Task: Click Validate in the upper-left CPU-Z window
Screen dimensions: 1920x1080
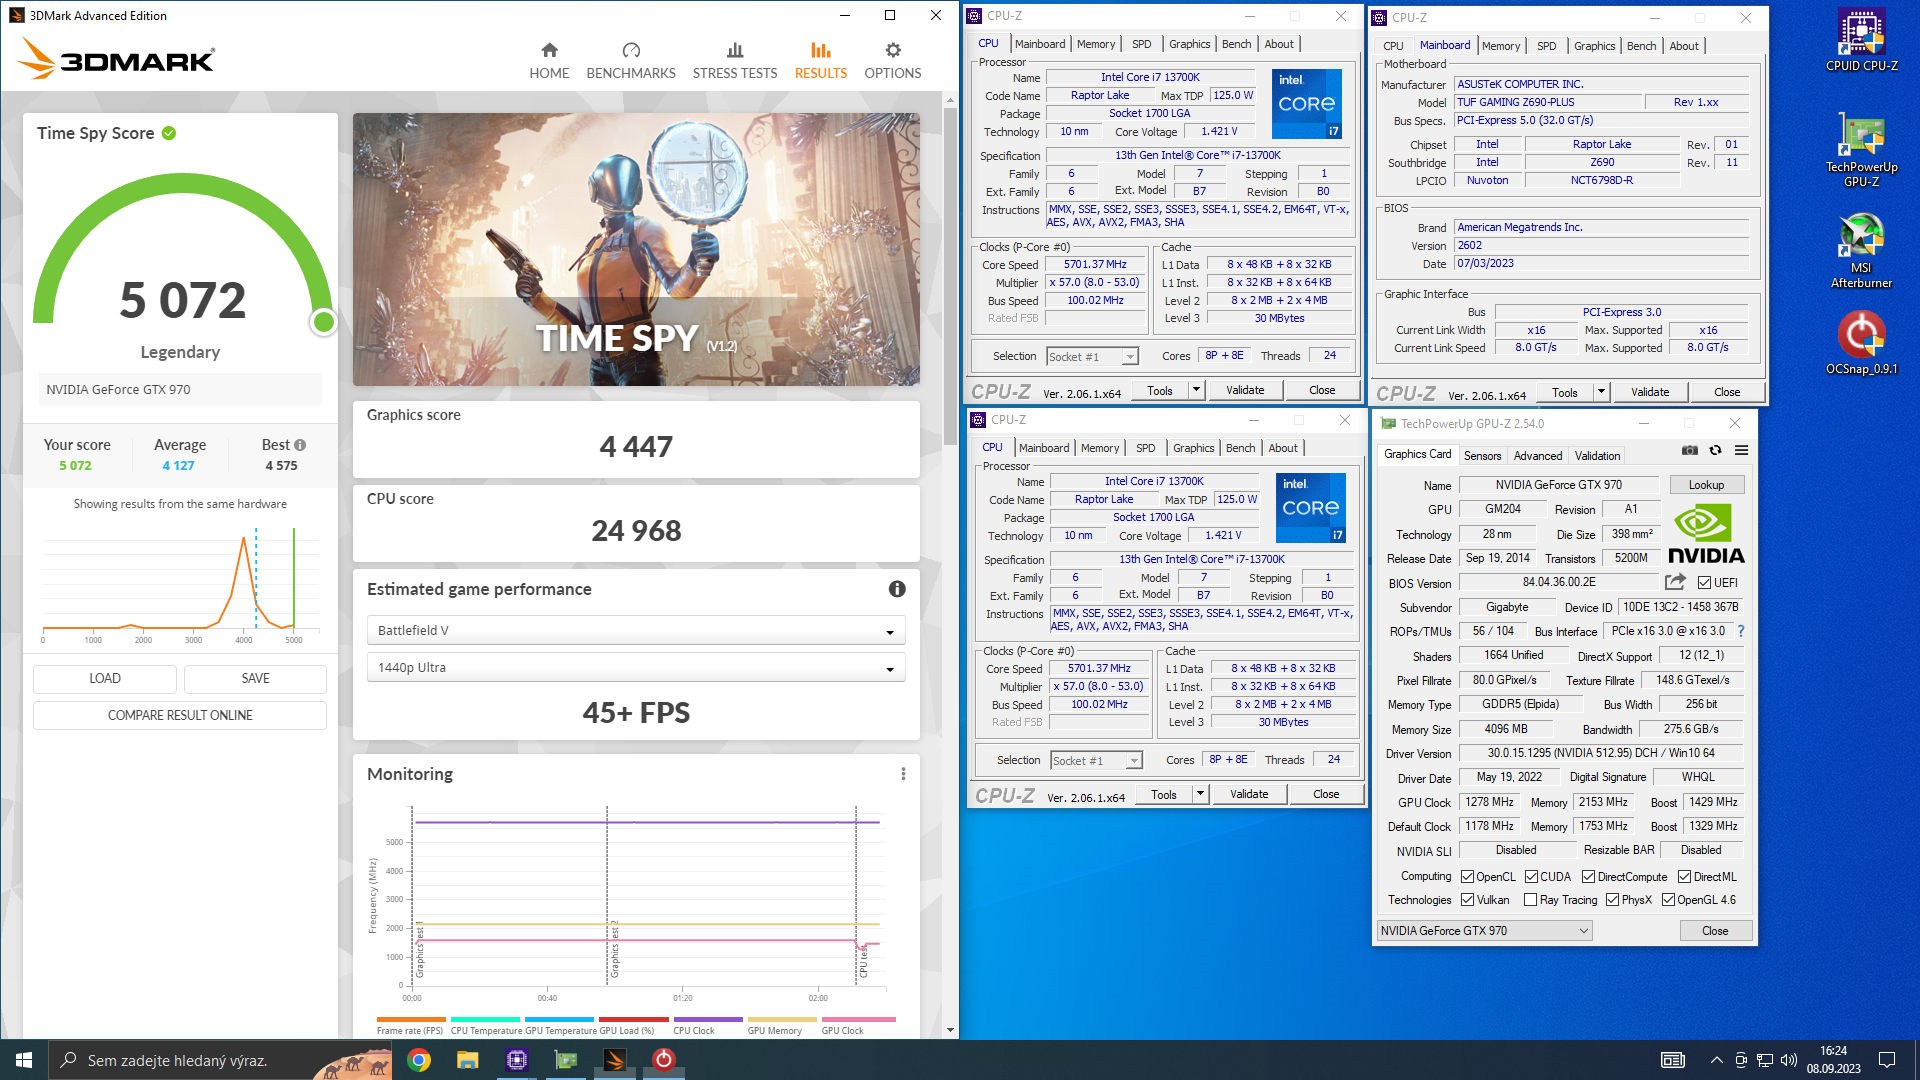Action: (x=1245, y=390)
